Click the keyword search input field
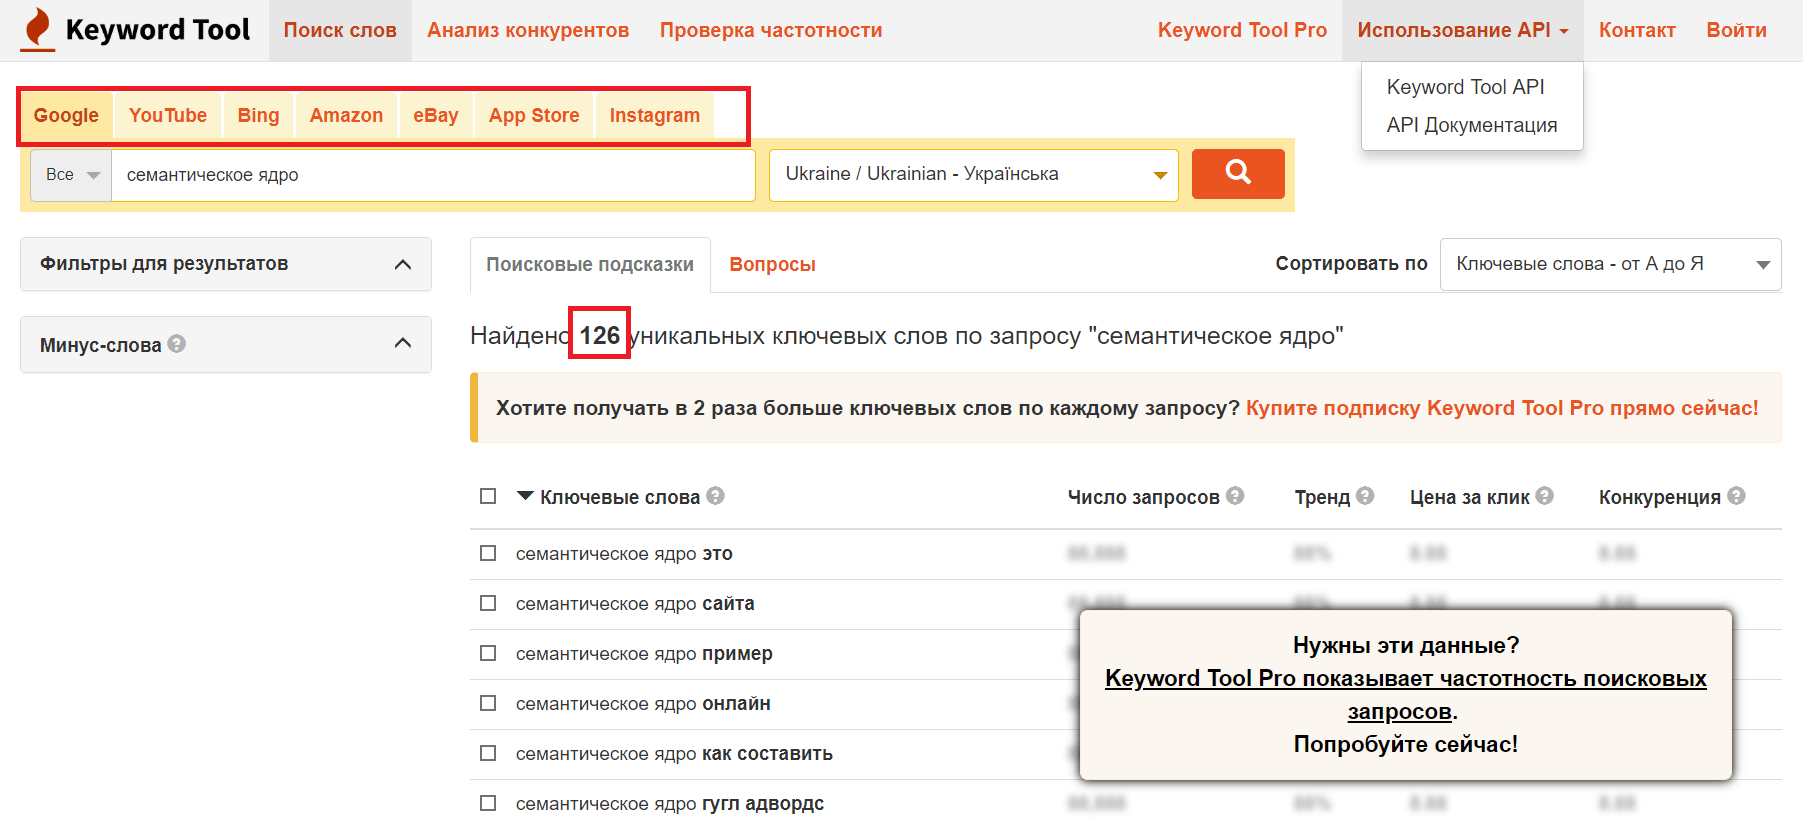The height and width of the screenshot is (823, 1803). pyautogui.click(x=433, y=175)
